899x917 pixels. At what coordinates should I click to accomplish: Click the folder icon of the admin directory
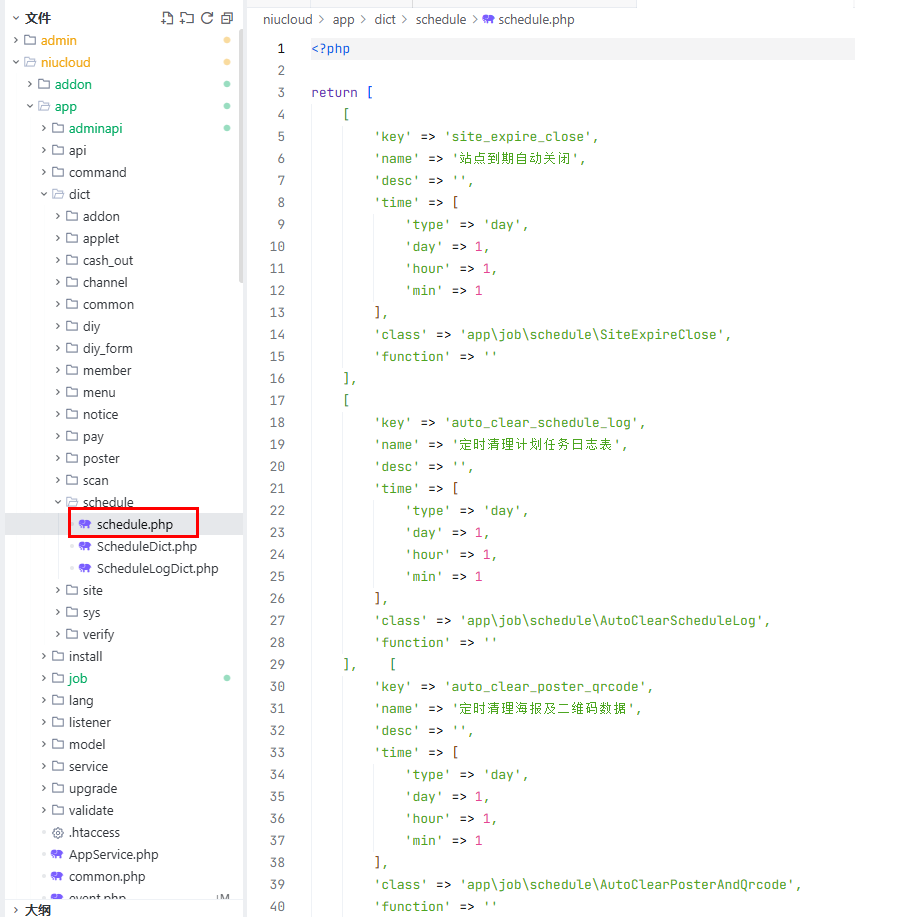click(x=30, y=41)
